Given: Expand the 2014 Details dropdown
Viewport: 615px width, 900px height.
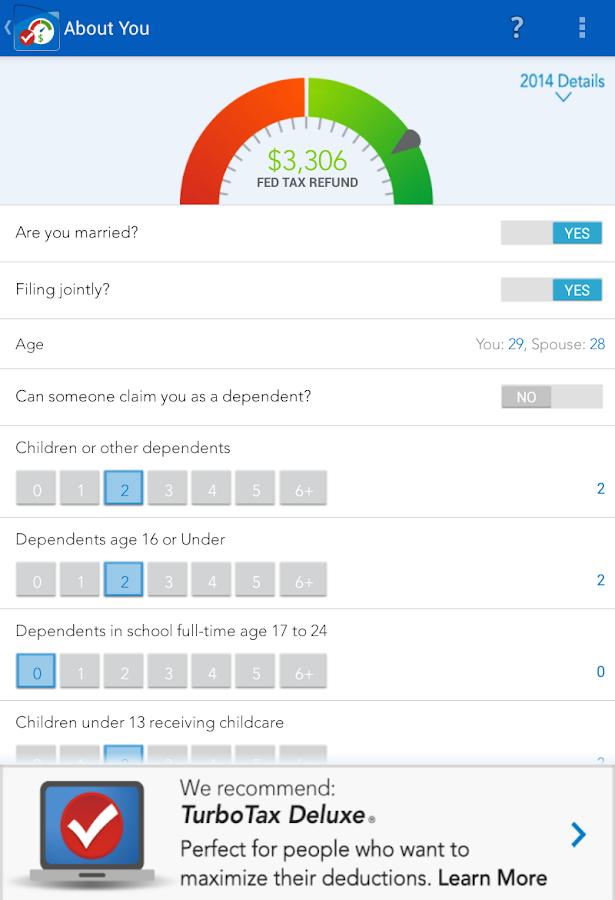Looking at the screenshot, I should pos(561,81).
